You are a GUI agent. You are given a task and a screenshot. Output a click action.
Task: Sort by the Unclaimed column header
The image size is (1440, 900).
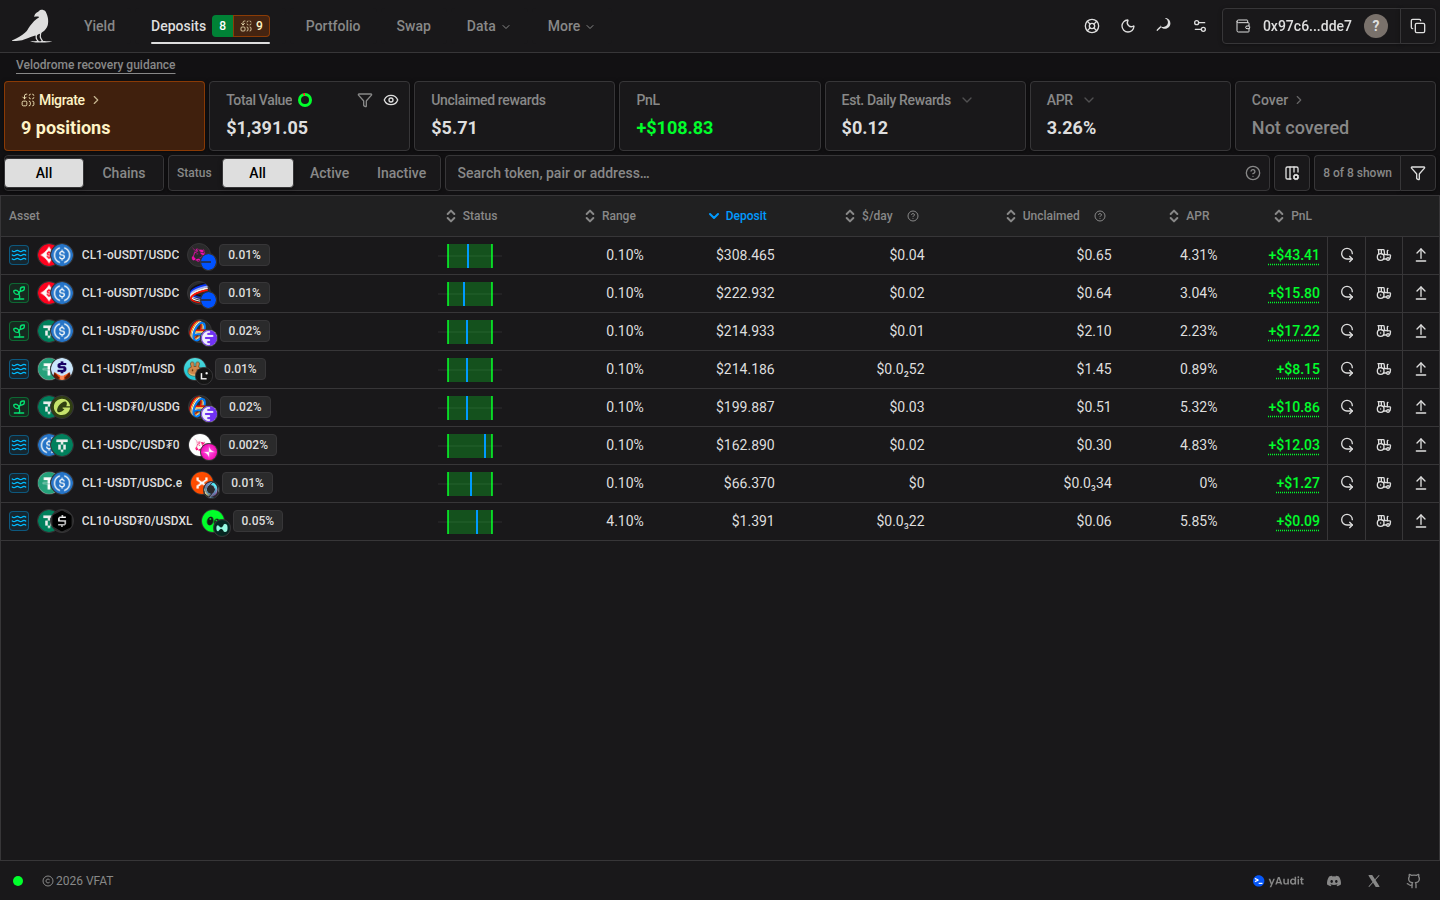(1042, 216)
